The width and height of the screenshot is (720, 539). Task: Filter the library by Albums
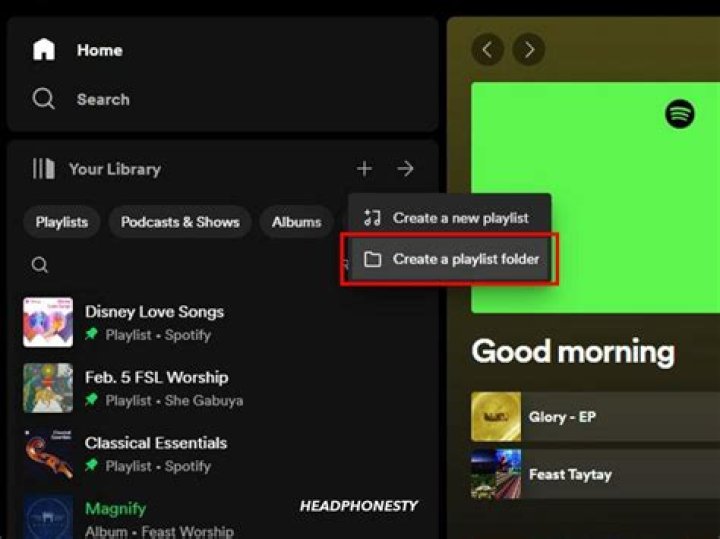tap(296, 222)
